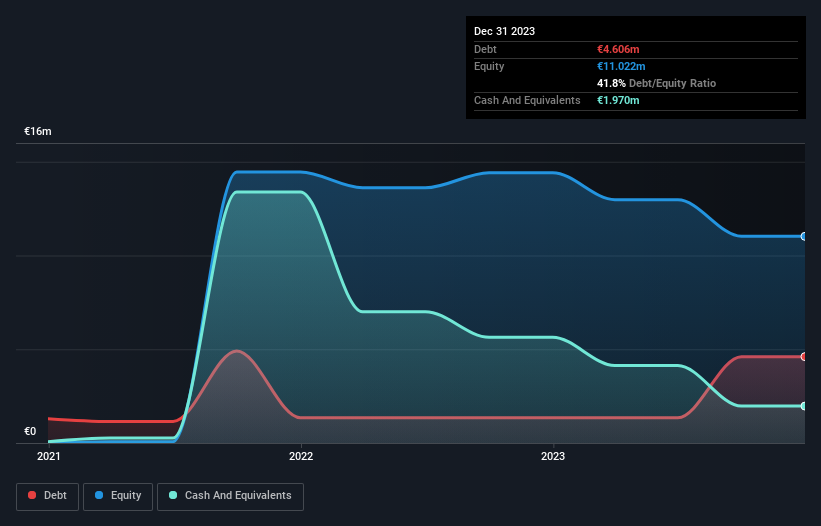Click the €0 y-axis label
Image resolution: width=821 pixels, height=526 pixels.
coord(30,431)
